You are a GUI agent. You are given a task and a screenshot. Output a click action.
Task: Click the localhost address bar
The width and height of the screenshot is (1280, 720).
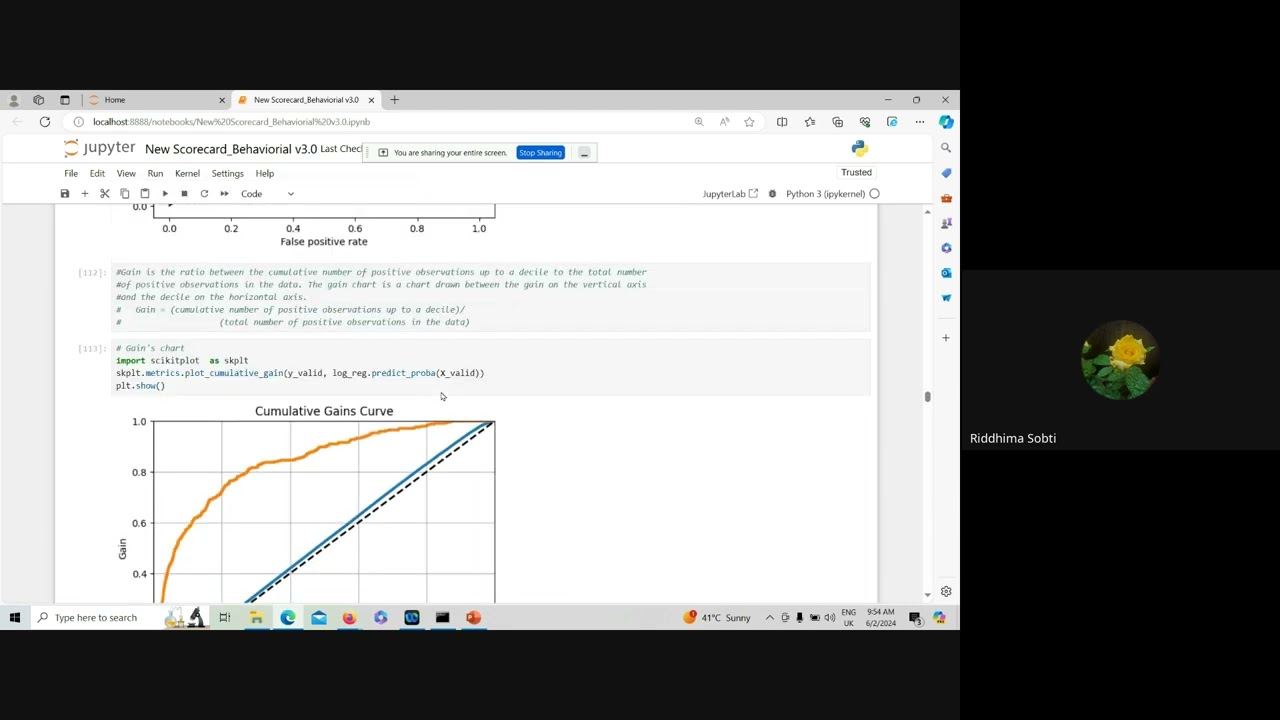tap(380, 122)
